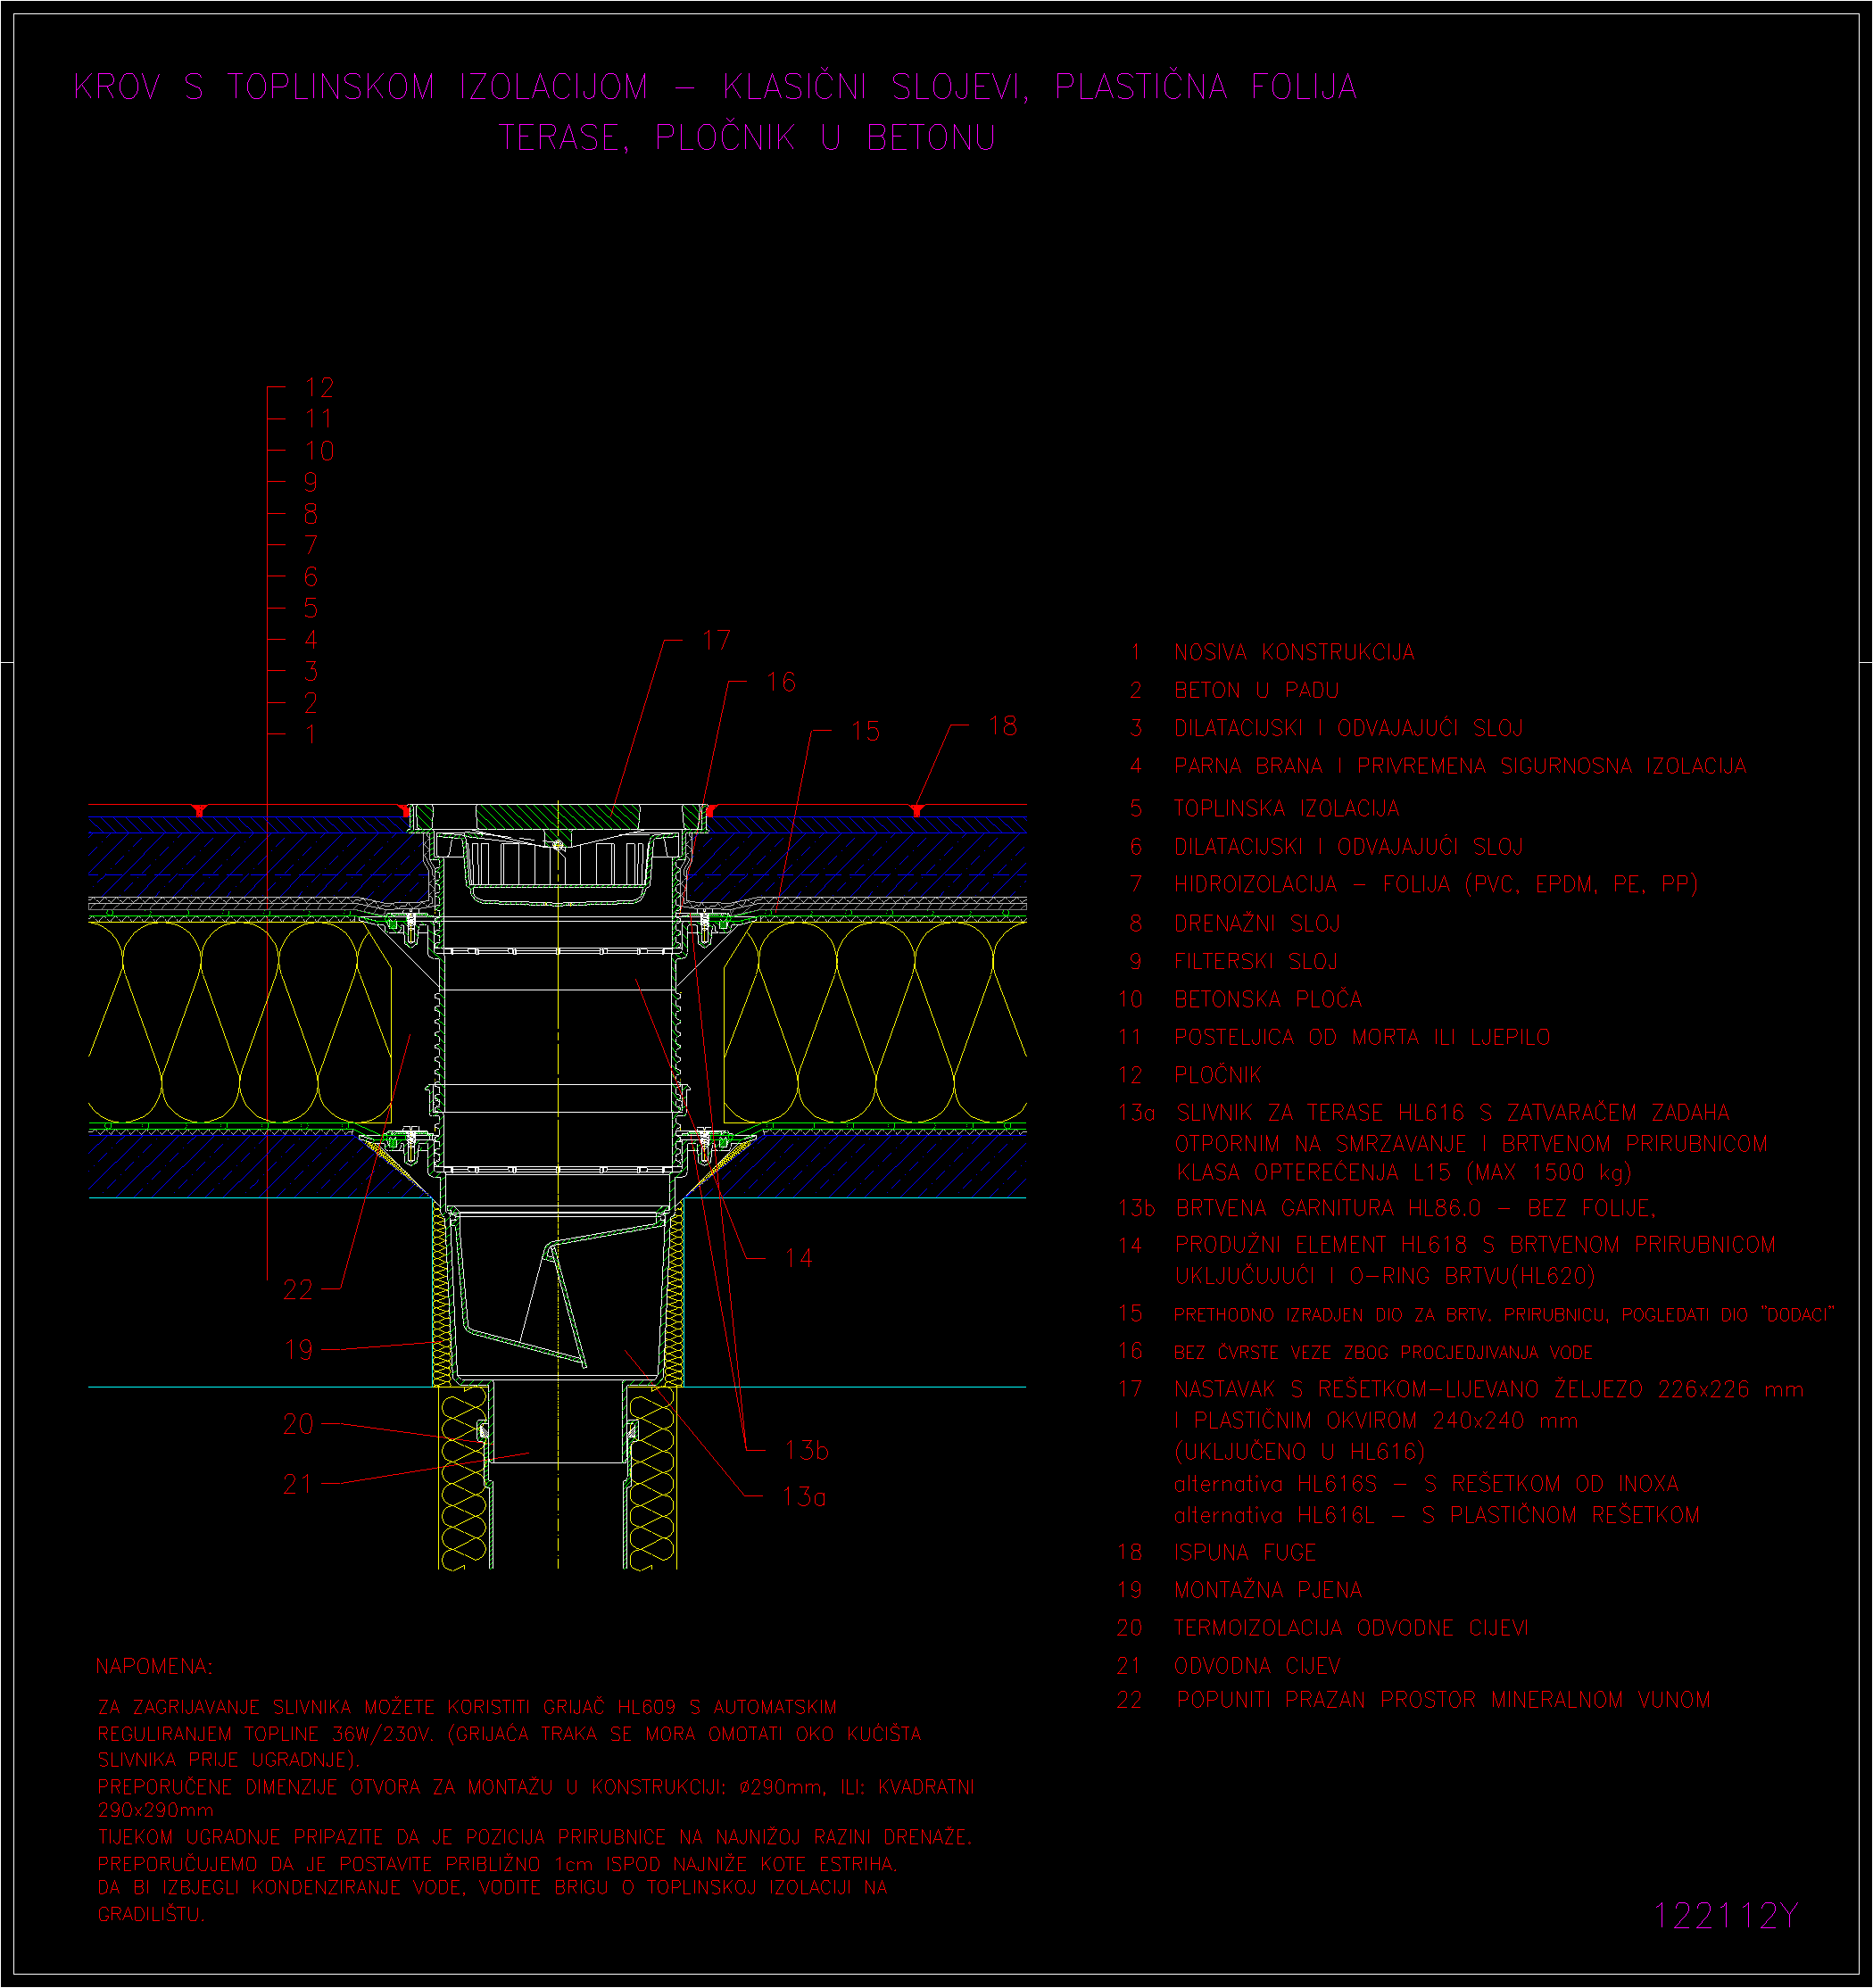Click legend line 'BEZ ČVRSTE VEZE ZBOG PROCJEDJIVANJA VODE'

[1383, 1353]
